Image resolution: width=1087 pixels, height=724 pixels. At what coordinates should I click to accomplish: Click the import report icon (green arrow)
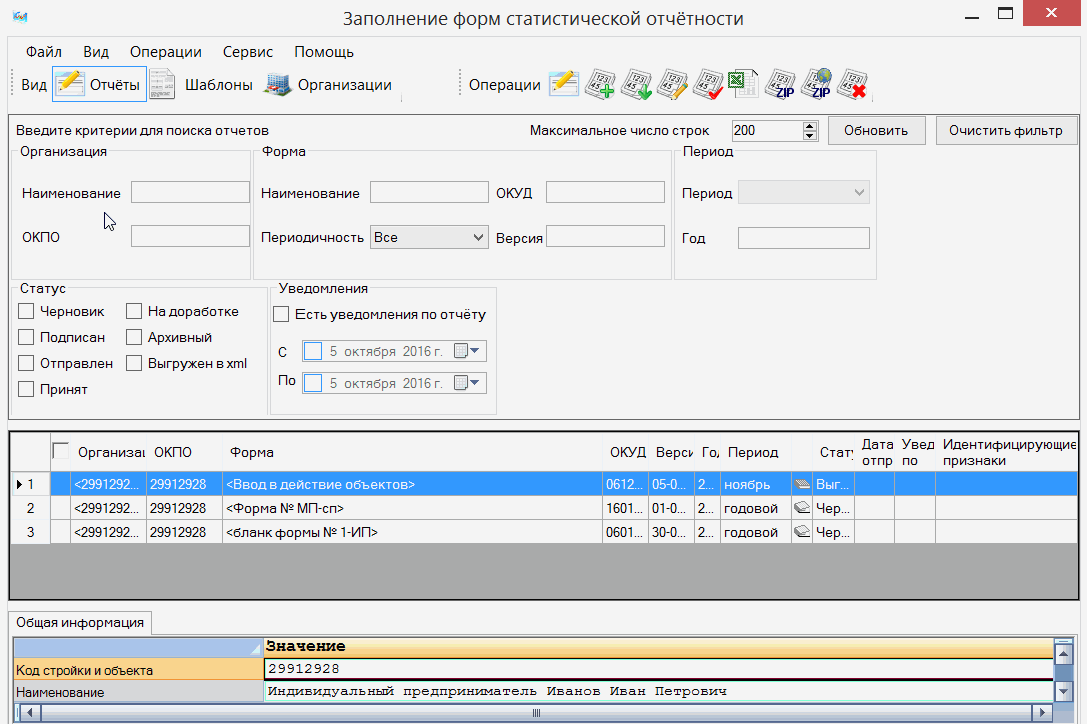(x=636, y=85)
